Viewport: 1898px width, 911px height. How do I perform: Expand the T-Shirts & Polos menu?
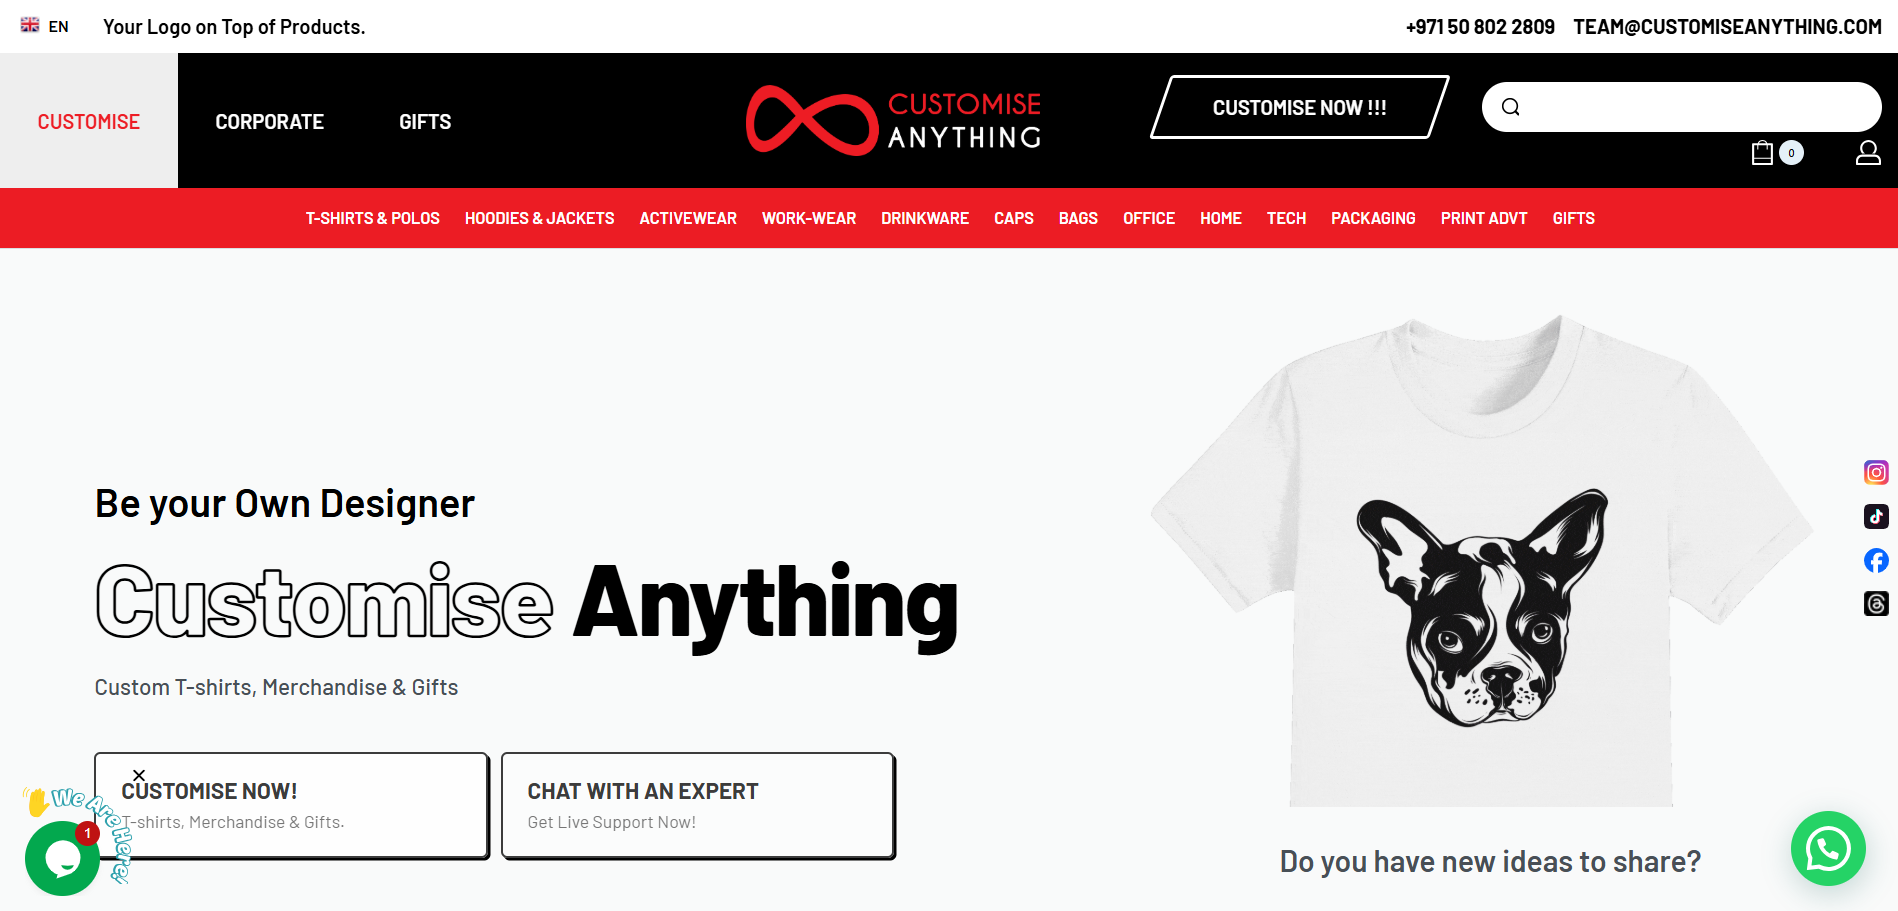pyautogui.click(x=373, y=218)
